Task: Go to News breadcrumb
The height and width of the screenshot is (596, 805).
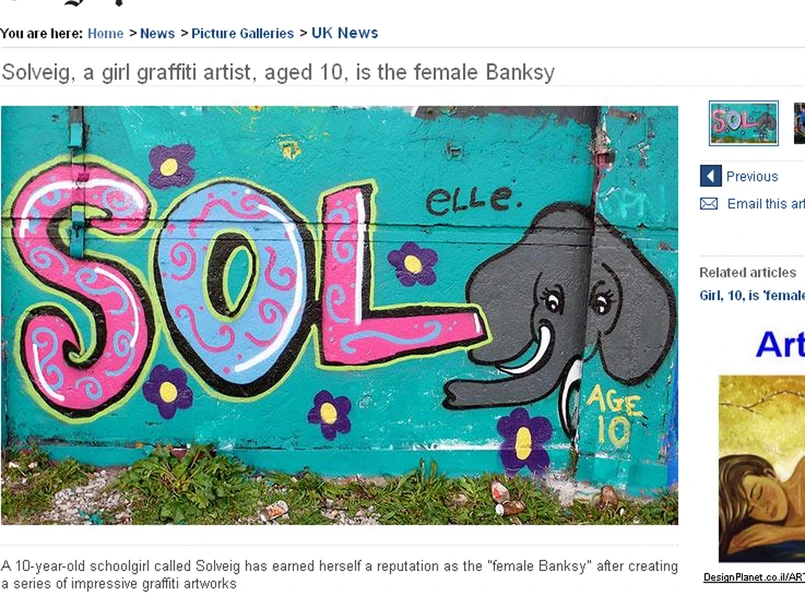Action: [x=157, y=33]
